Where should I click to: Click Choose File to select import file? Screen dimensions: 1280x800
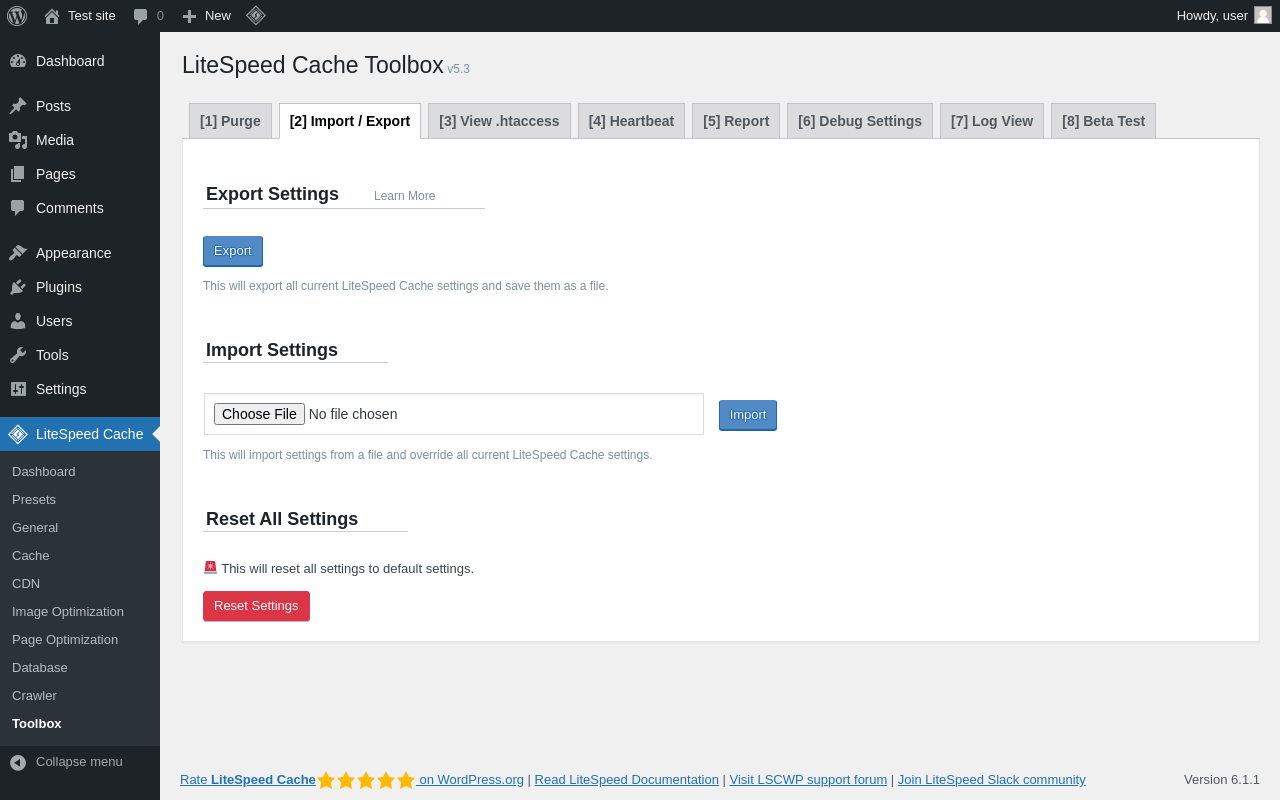coord(259,414)
